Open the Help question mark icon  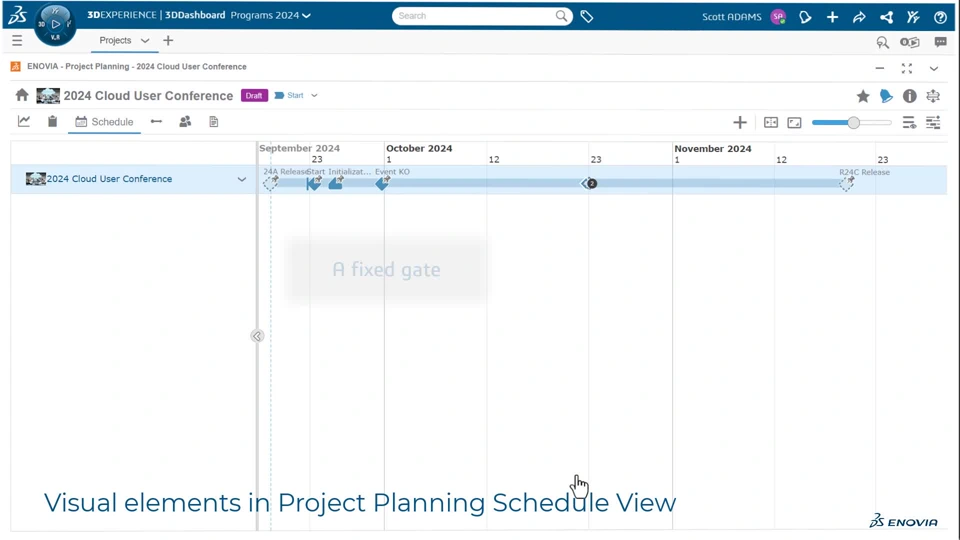tap(940, 17)
